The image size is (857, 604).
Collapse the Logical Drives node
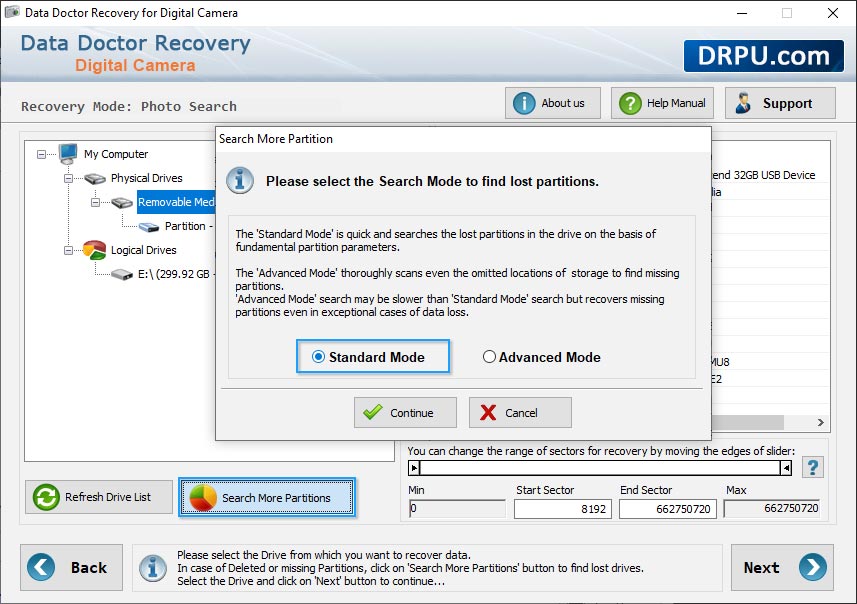coord(68,250)
